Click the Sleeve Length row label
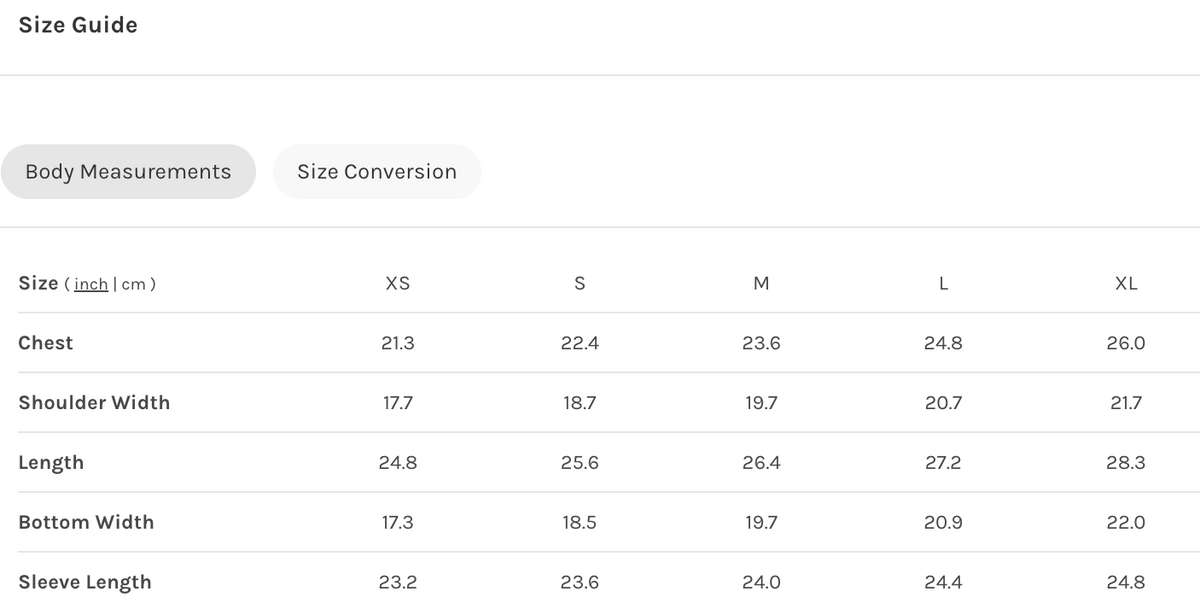 point(85,582)
